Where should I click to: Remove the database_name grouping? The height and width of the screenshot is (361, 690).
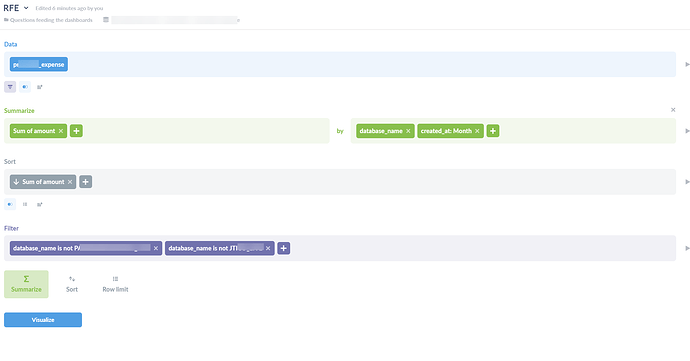408,131
